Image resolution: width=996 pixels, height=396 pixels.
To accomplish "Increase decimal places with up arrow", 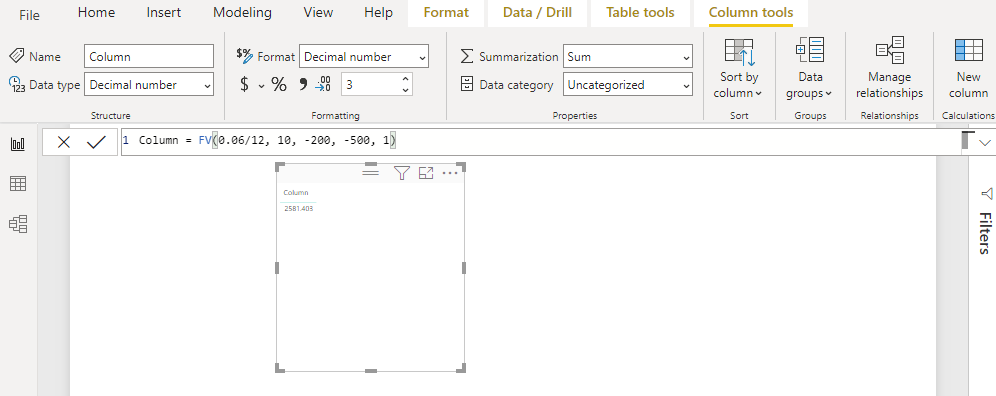I will click(405, 79).
